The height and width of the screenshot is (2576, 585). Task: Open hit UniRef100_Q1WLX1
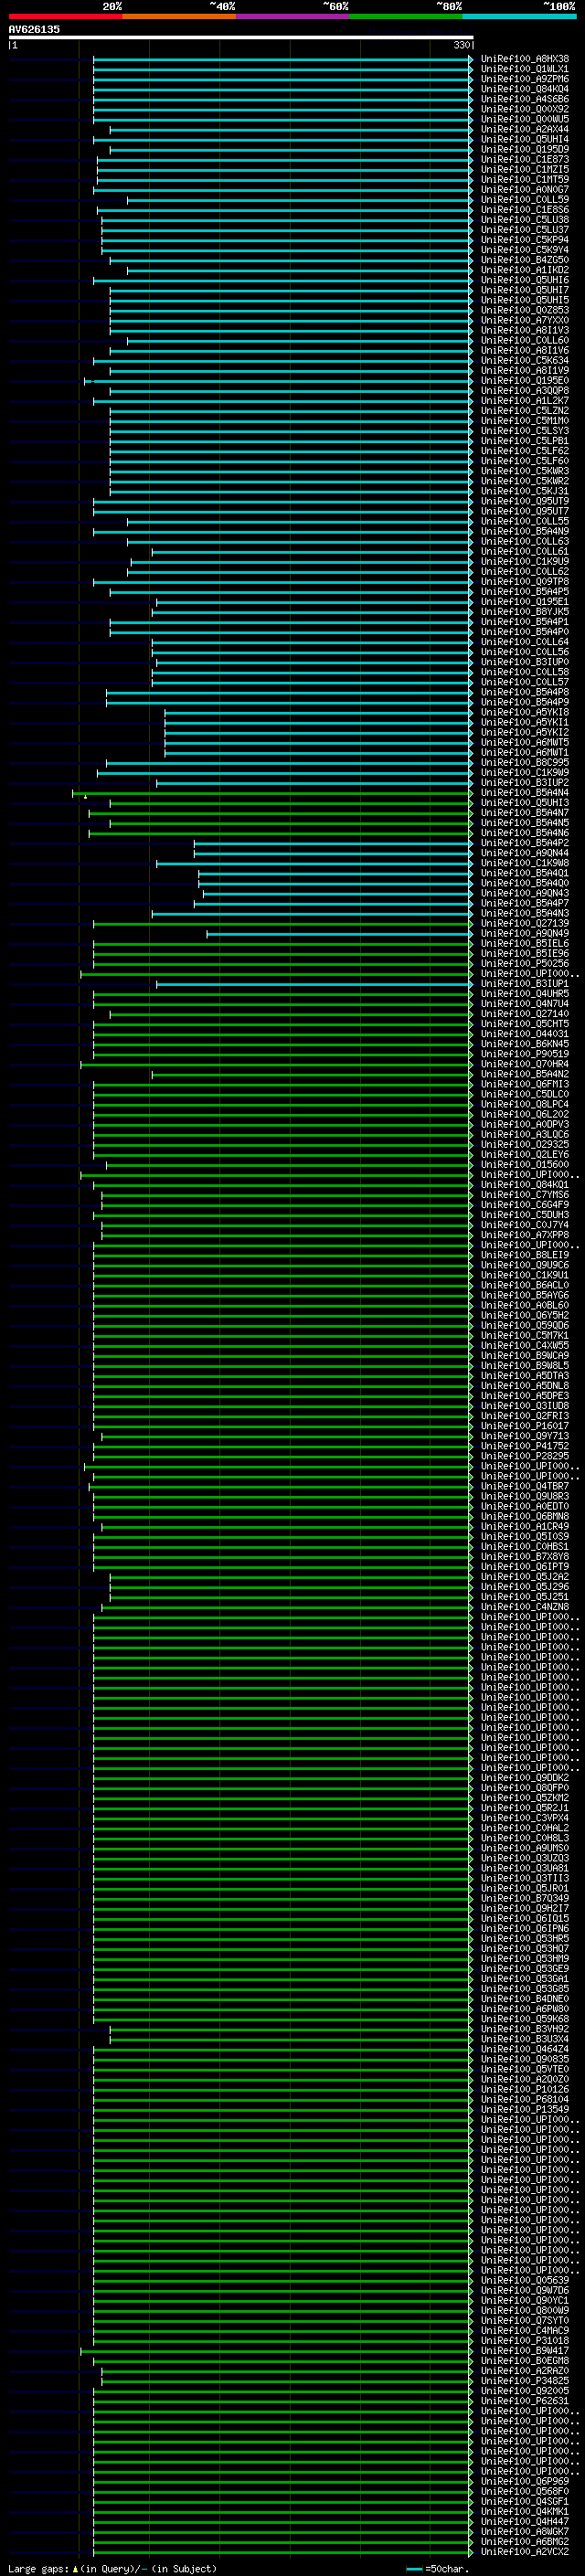(525, 69)
